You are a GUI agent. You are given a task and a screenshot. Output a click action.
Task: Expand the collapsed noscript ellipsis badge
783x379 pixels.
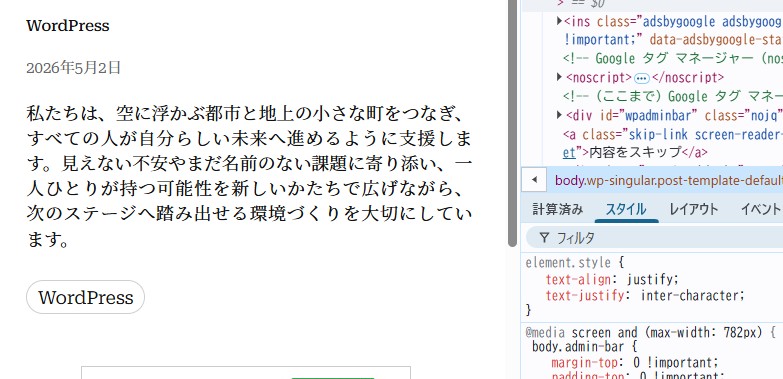click(642, 78)
